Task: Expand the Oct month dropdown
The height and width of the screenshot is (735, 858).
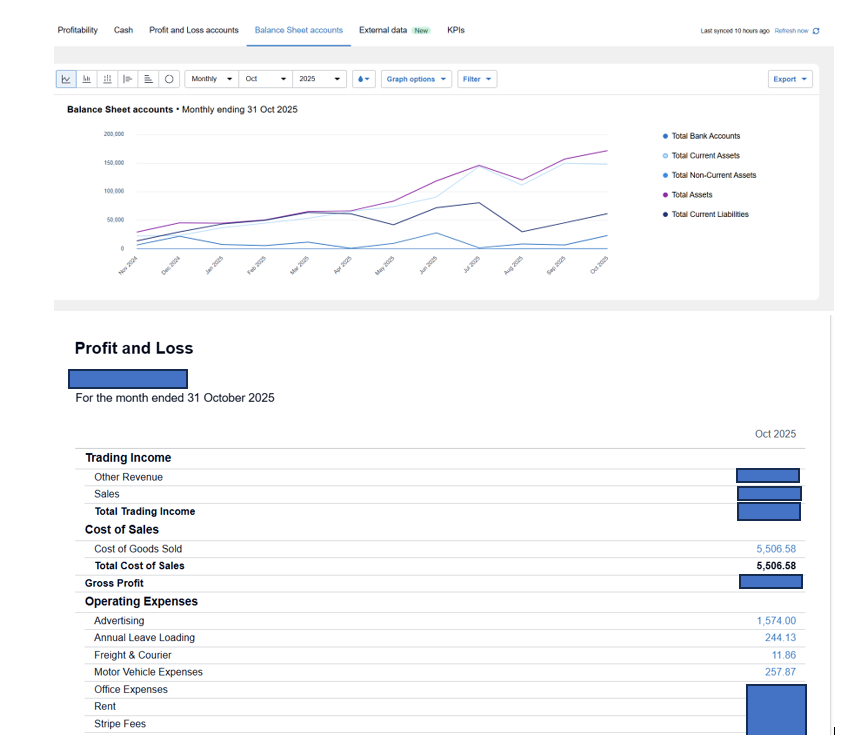Action: tap(265, 79)
